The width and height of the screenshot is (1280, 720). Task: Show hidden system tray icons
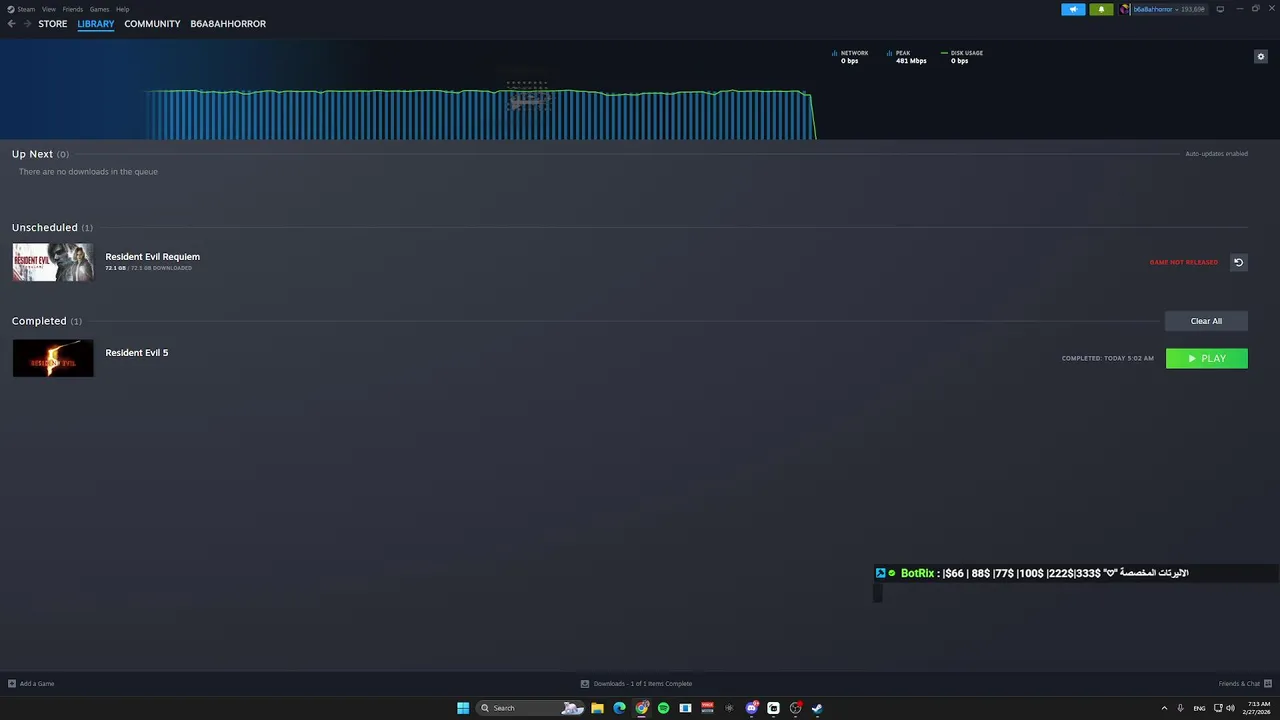(x=1164, y=708)
